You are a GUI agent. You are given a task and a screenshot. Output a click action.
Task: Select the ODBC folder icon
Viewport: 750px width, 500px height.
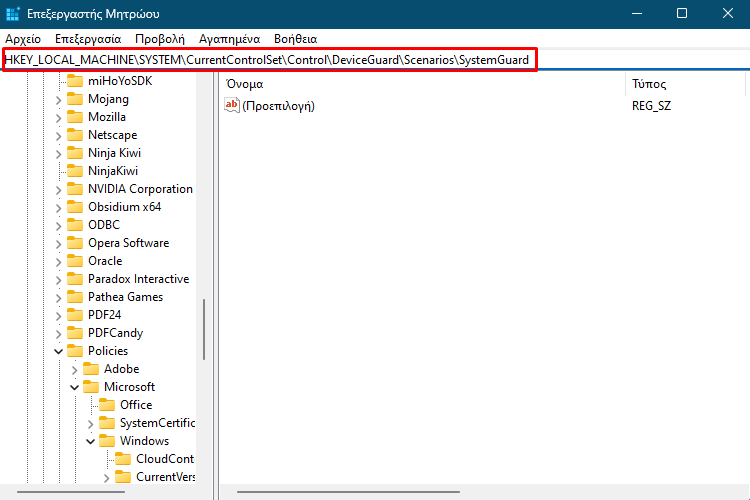pyautogui.click(x=75, y=225)
